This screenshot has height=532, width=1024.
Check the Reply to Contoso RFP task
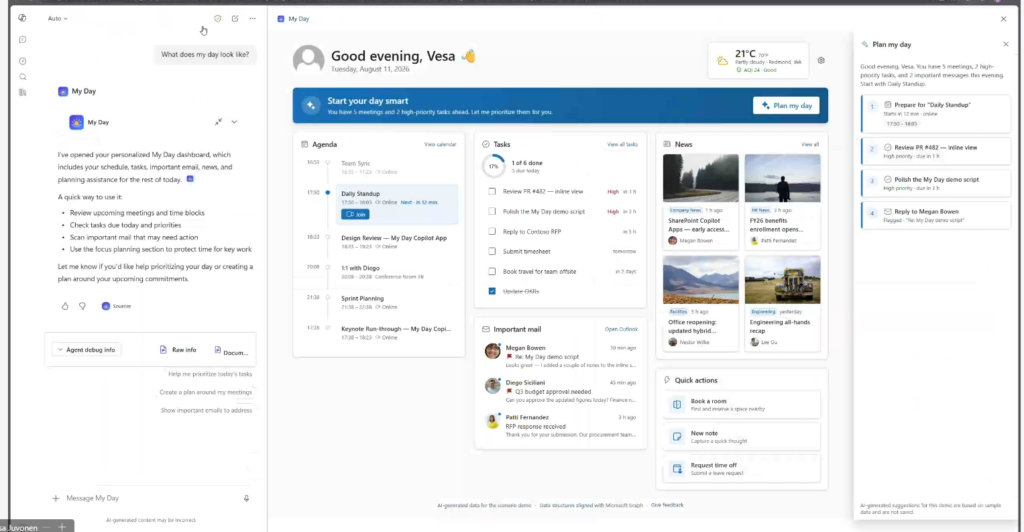pyautogui.click(x=492, y=231)
